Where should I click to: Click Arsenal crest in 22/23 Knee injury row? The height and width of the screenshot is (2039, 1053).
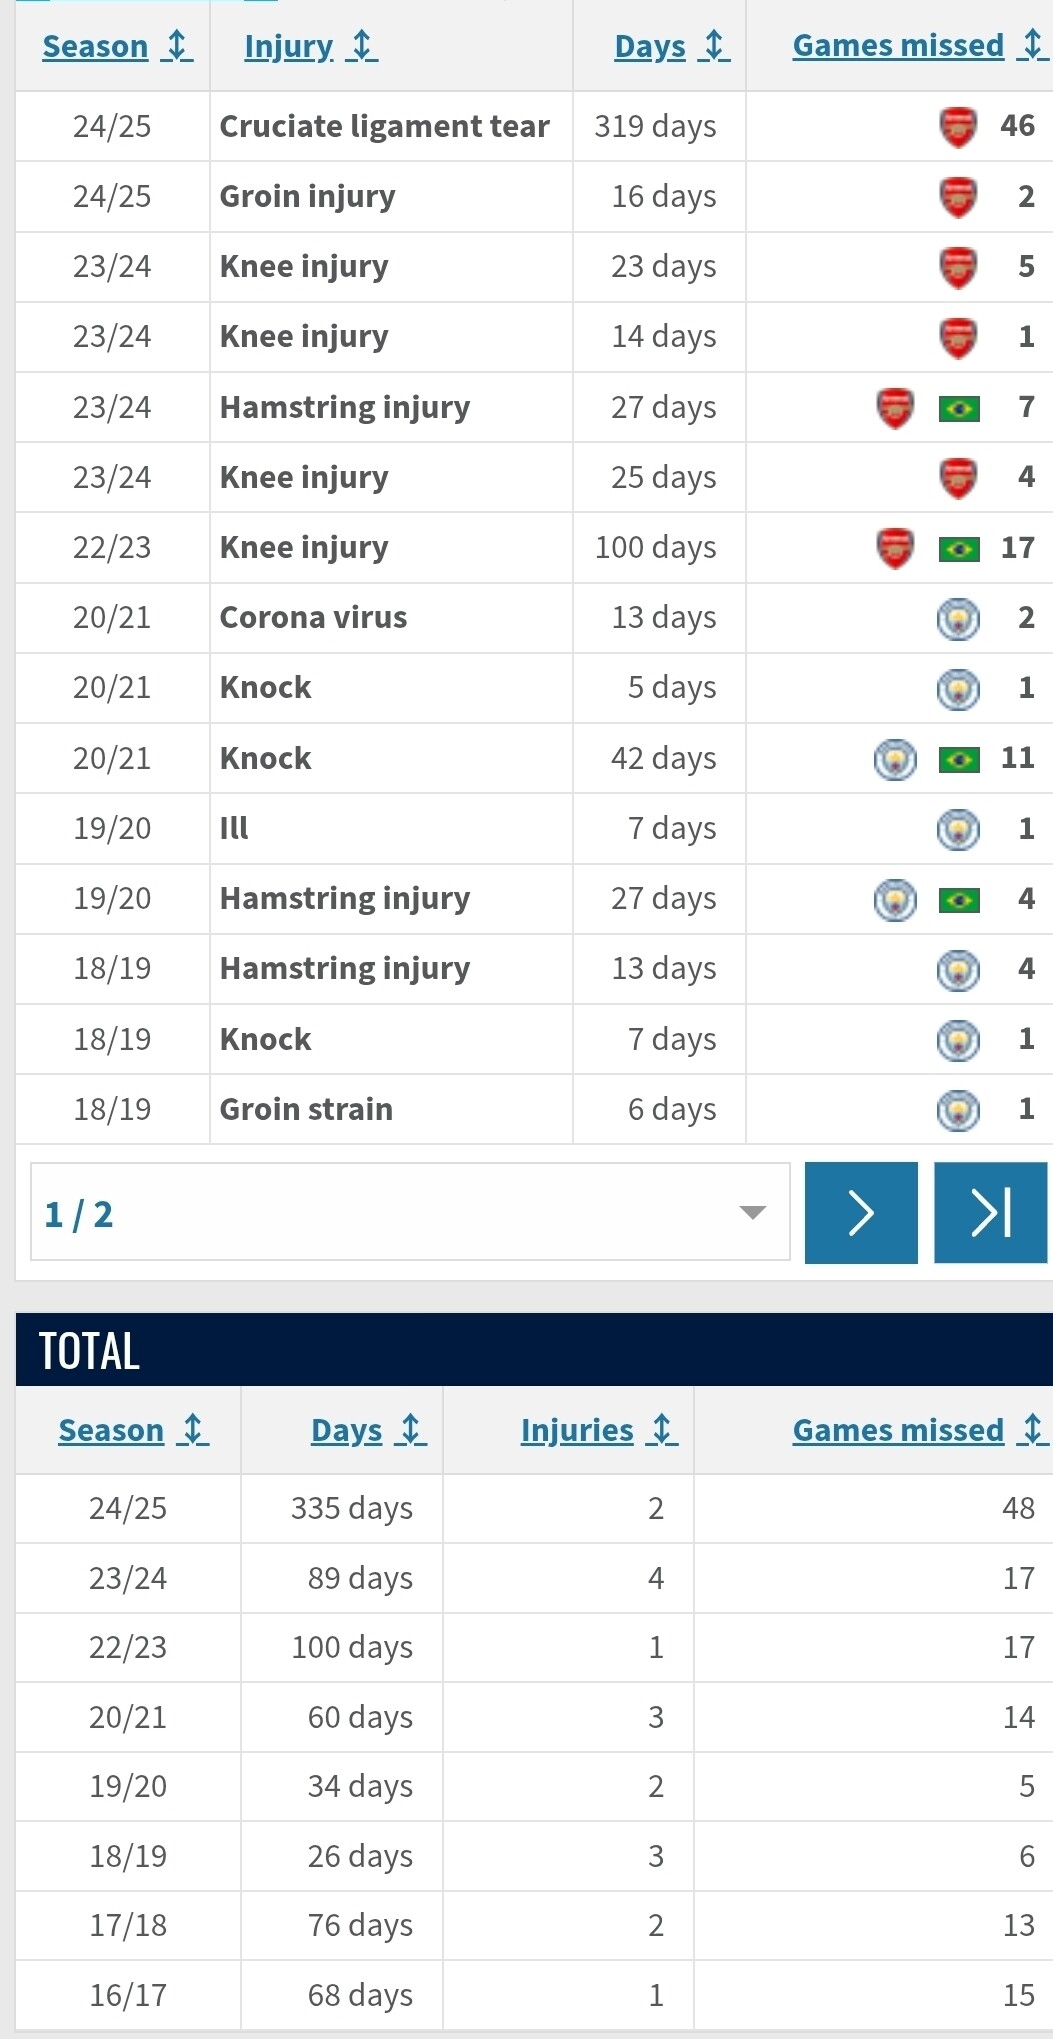[895, 548]
